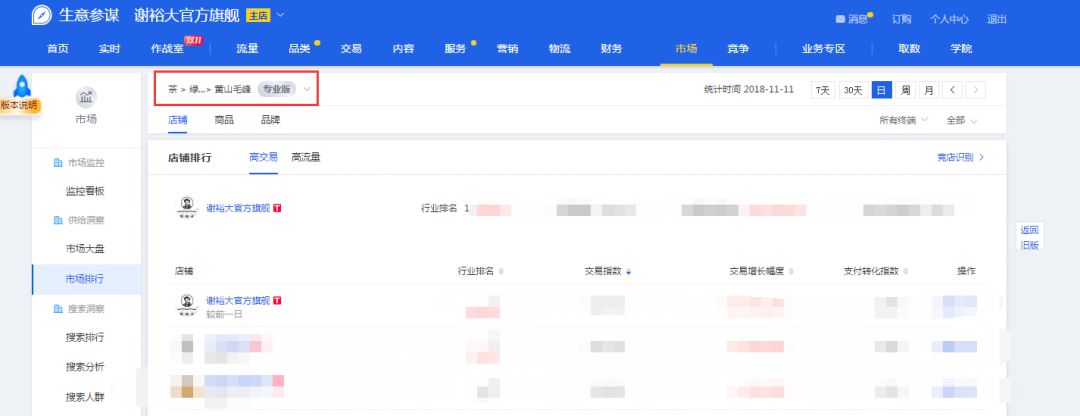Viewport: 1080px width, 416px height.
Task: Click the 市场 chart icon in sidebar
Action: [x=86, y=97]
